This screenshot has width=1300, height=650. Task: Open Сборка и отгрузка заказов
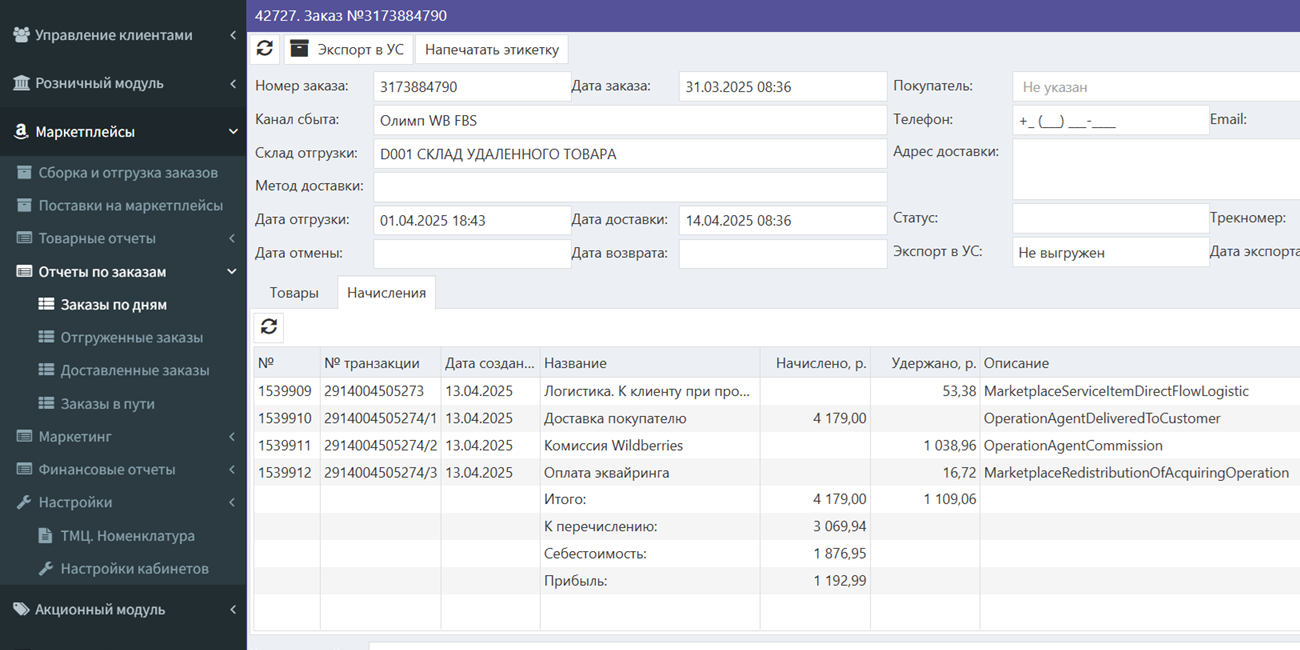[128, 172]
